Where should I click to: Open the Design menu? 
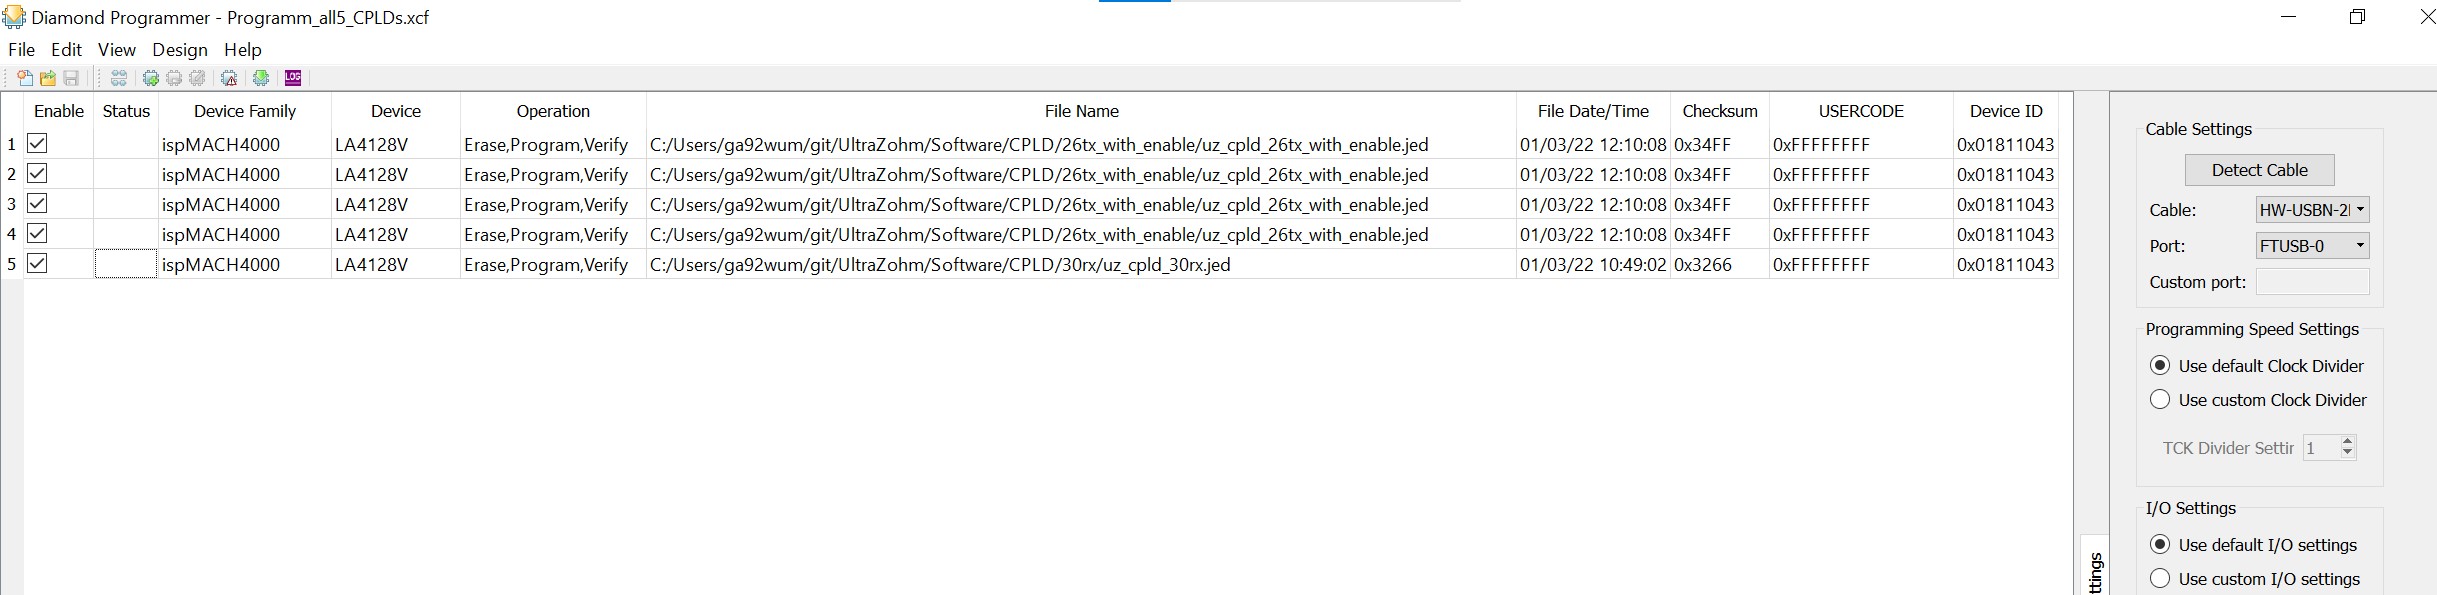coord(180,49)
